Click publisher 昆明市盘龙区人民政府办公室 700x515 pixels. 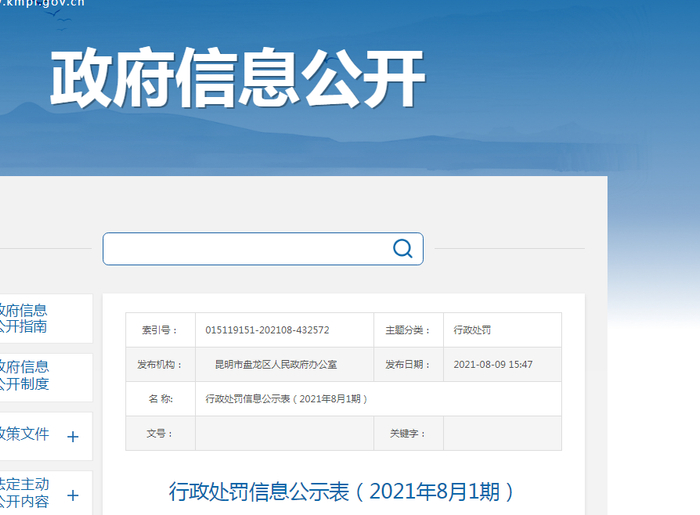tap(276, 365)
